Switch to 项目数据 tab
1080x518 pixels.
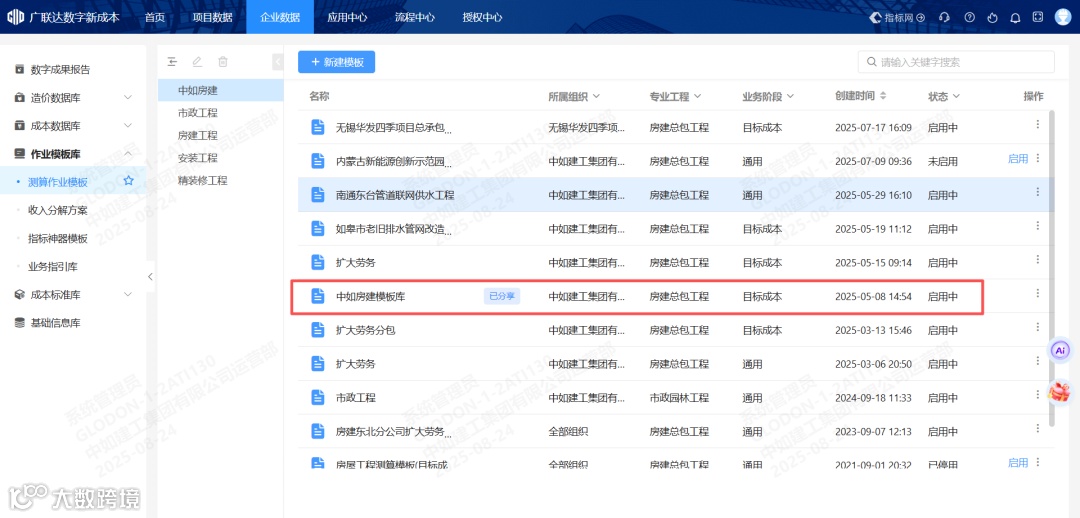212,17
